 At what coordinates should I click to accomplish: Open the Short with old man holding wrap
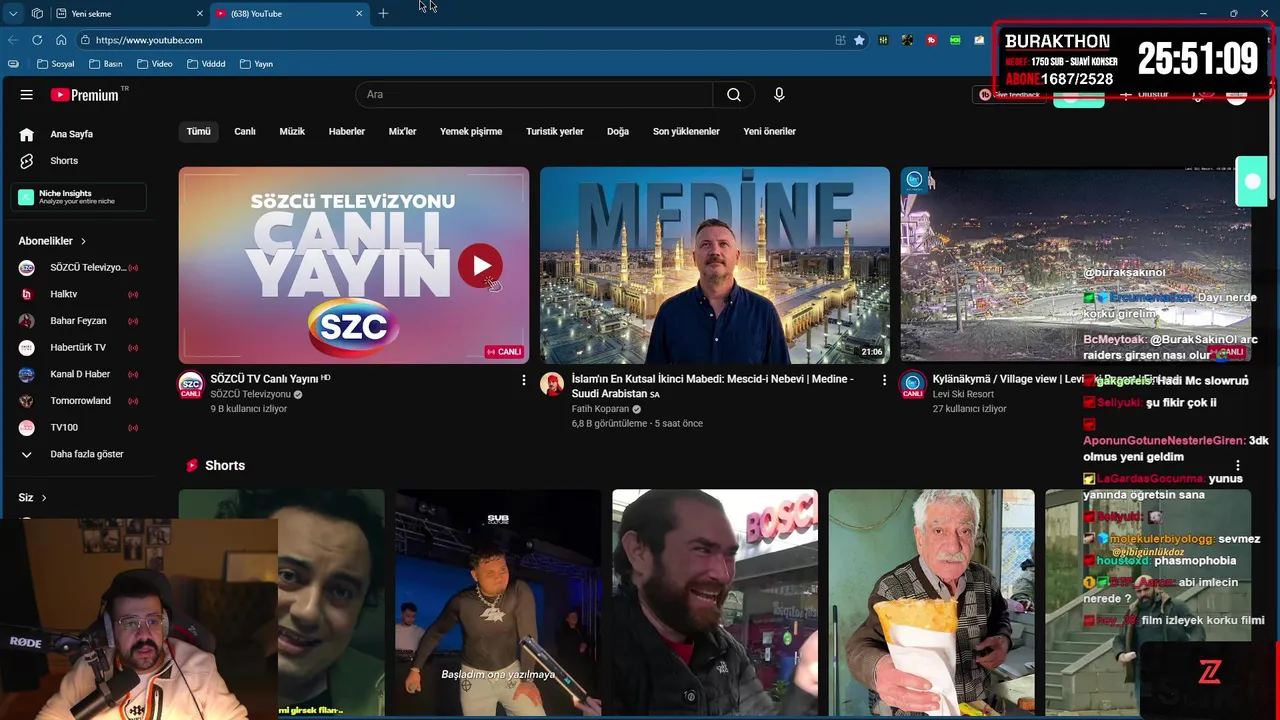(x=931, y=602)
